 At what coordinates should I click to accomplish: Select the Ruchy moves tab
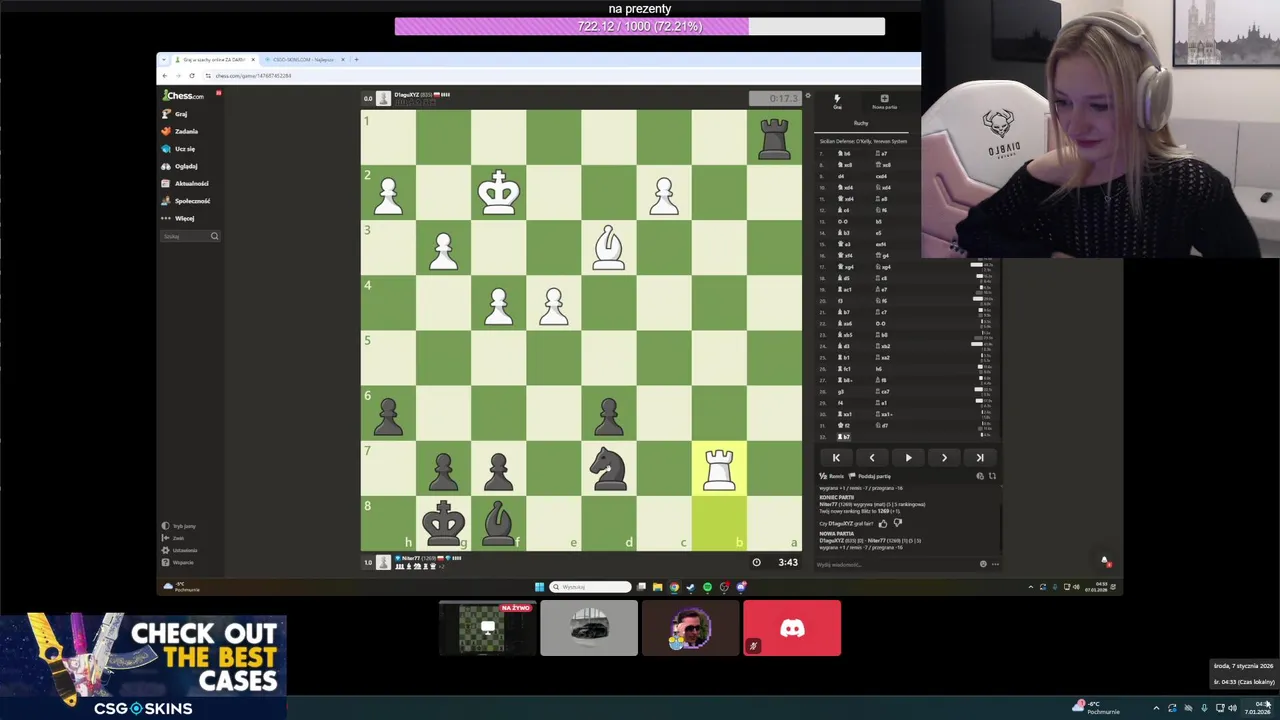coord(861,123)
